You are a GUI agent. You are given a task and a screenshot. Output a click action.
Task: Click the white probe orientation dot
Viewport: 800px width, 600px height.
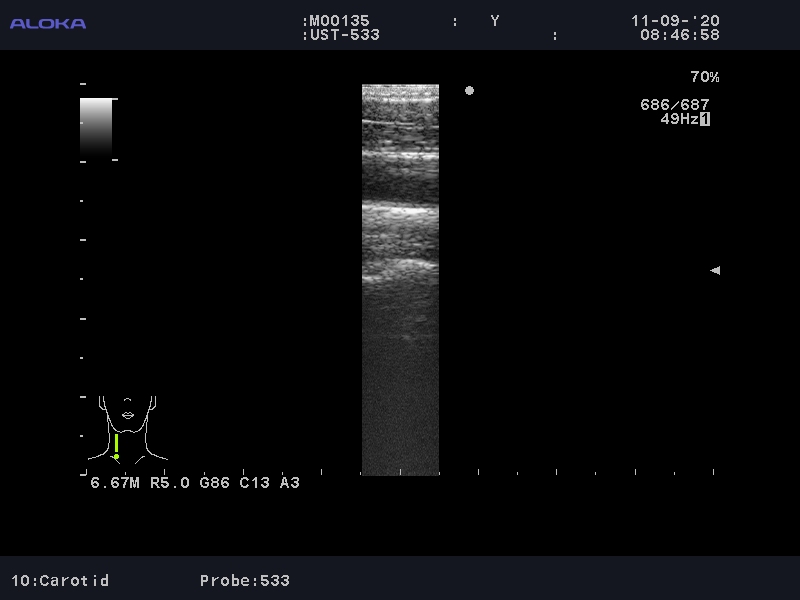point(469,91)
